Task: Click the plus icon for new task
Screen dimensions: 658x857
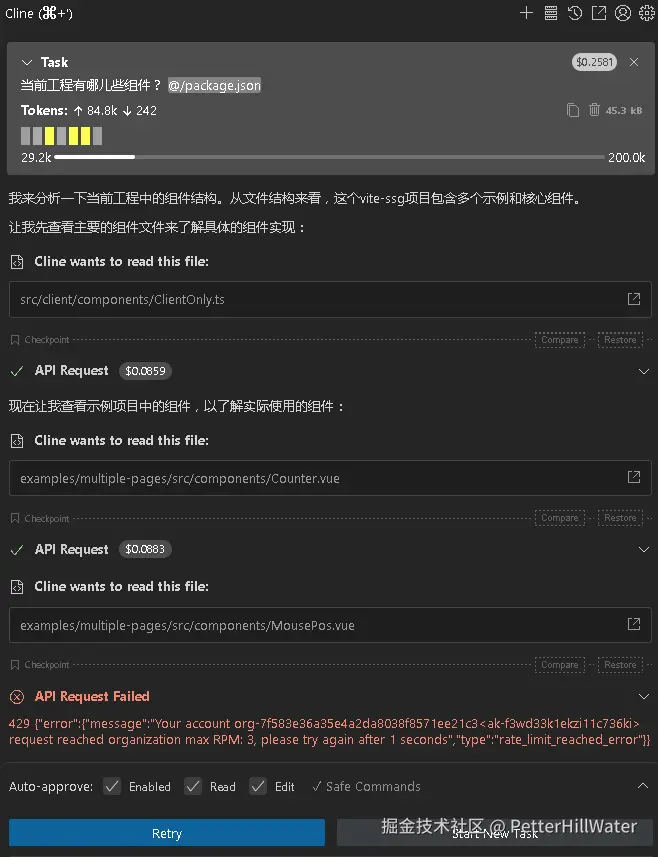Action: point(526,13)
